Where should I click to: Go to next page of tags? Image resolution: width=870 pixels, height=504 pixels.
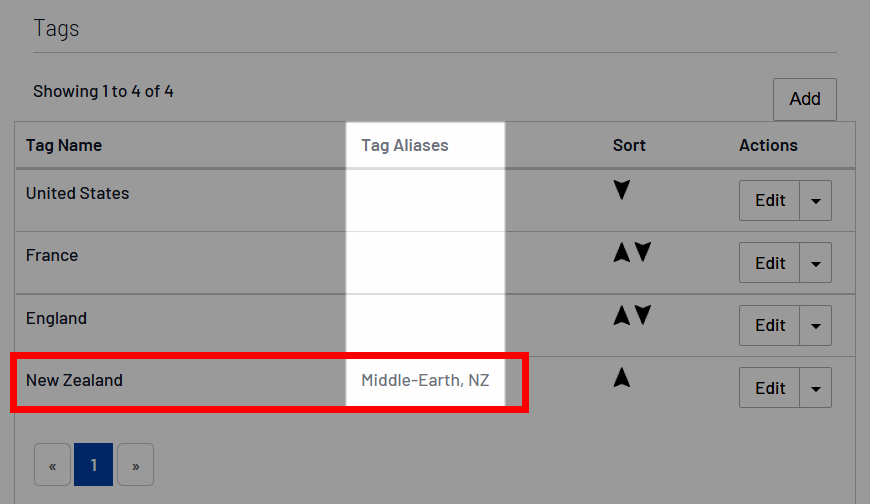135,465
